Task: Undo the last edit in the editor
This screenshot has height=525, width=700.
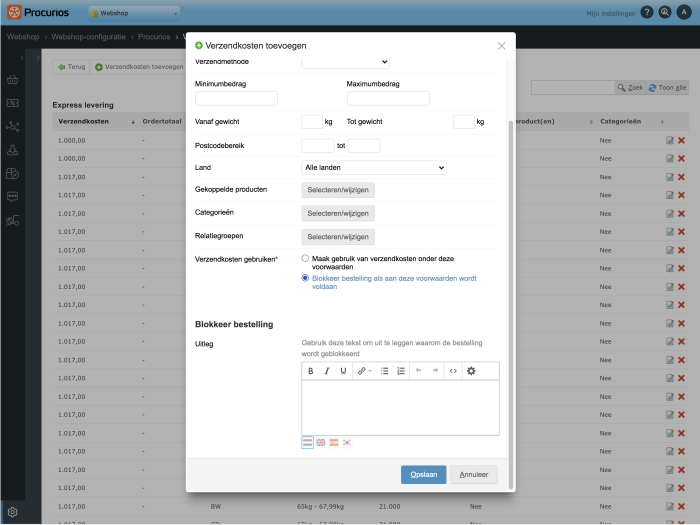Action: point(418,371)
